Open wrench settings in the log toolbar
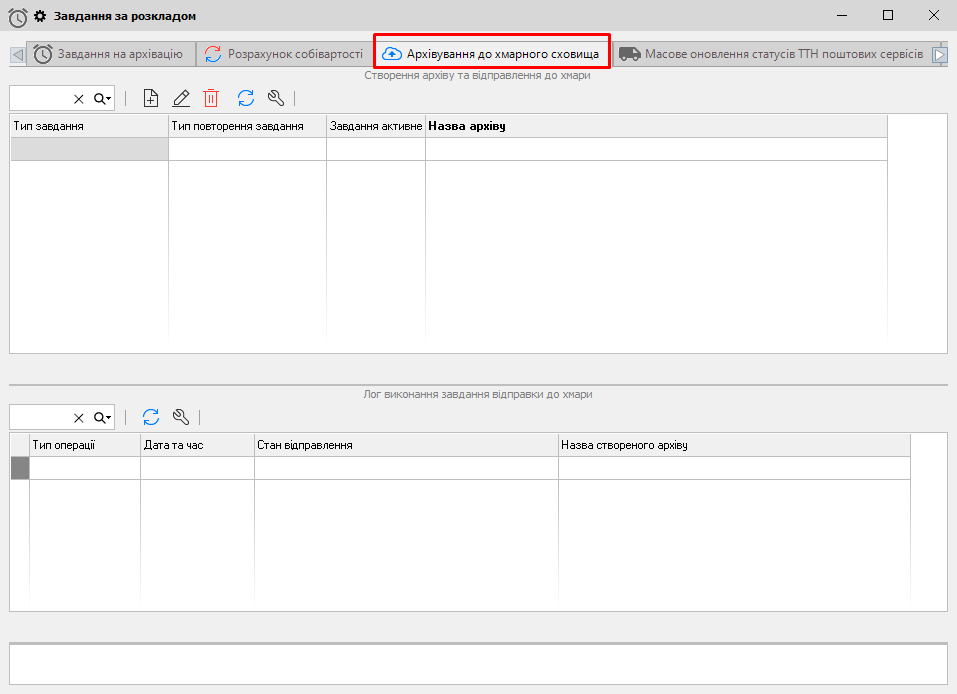 (x=181, y=417)
